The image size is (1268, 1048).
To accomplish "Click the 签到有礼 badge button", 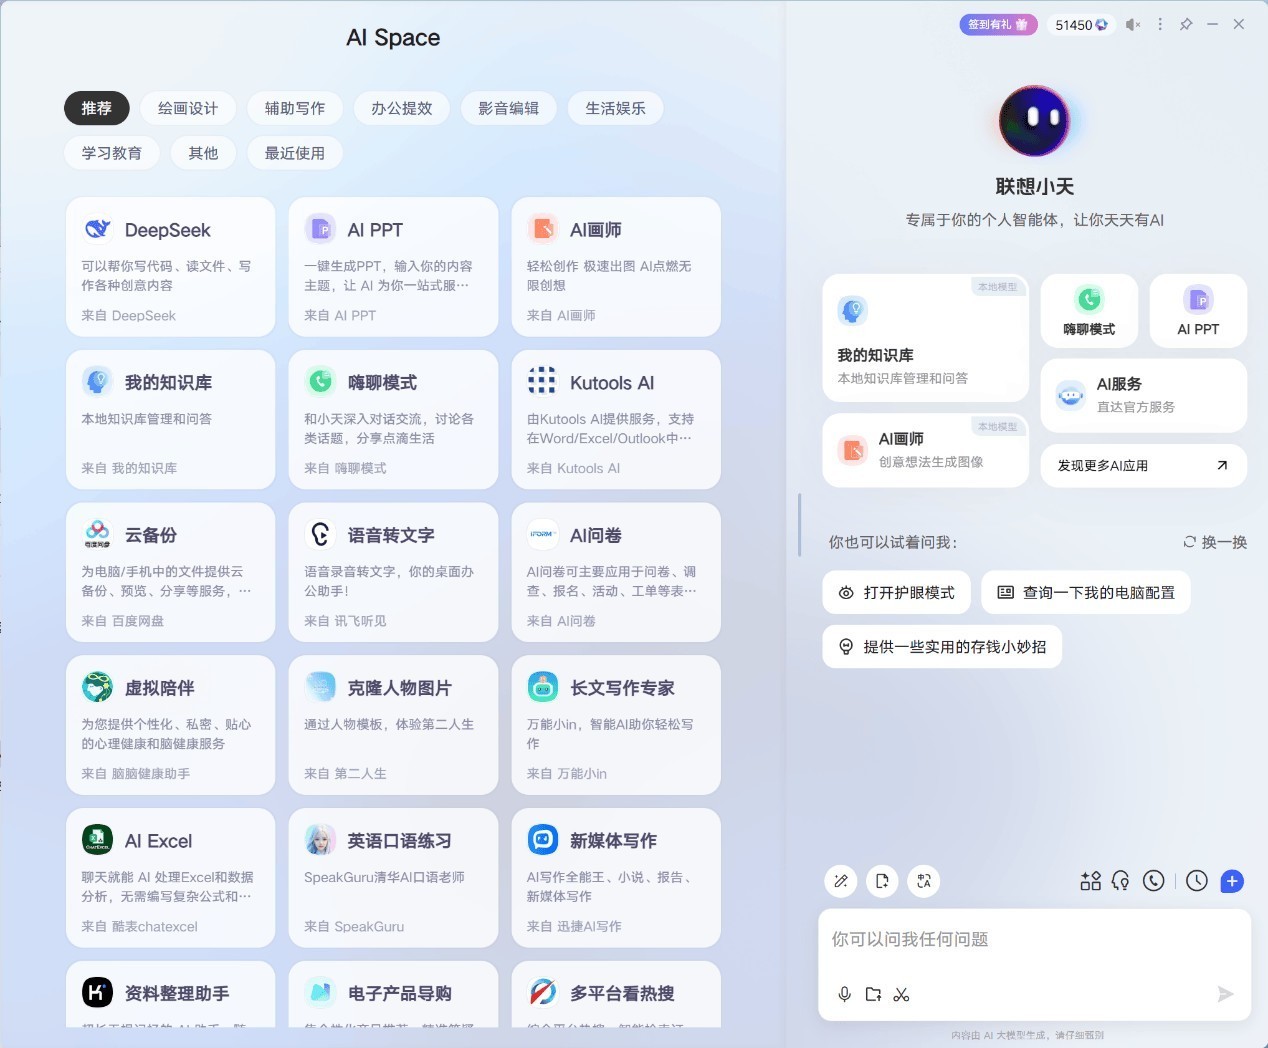I will pos(998,25).
